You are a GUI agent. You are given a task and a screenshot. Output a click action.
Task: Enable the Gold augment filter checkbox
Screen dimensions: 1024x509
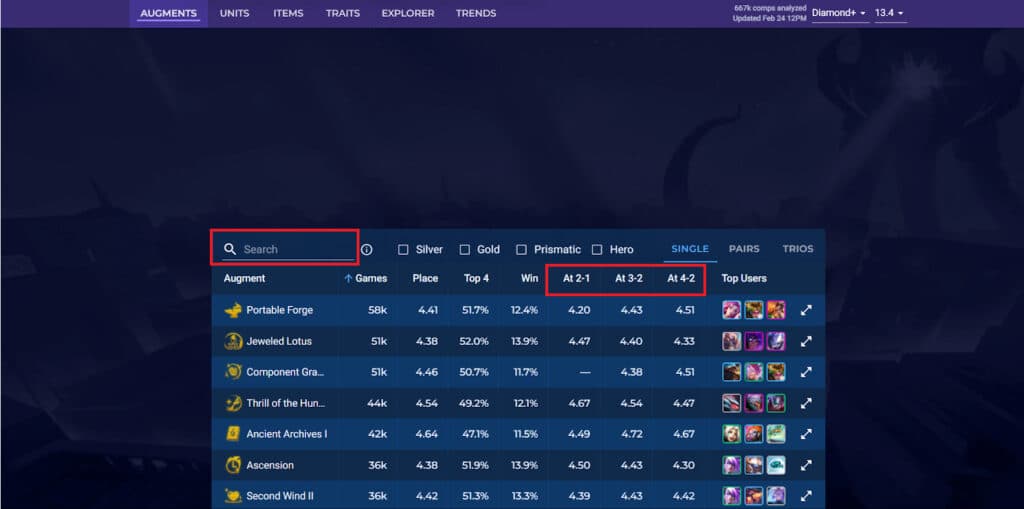tap(464, 250)
